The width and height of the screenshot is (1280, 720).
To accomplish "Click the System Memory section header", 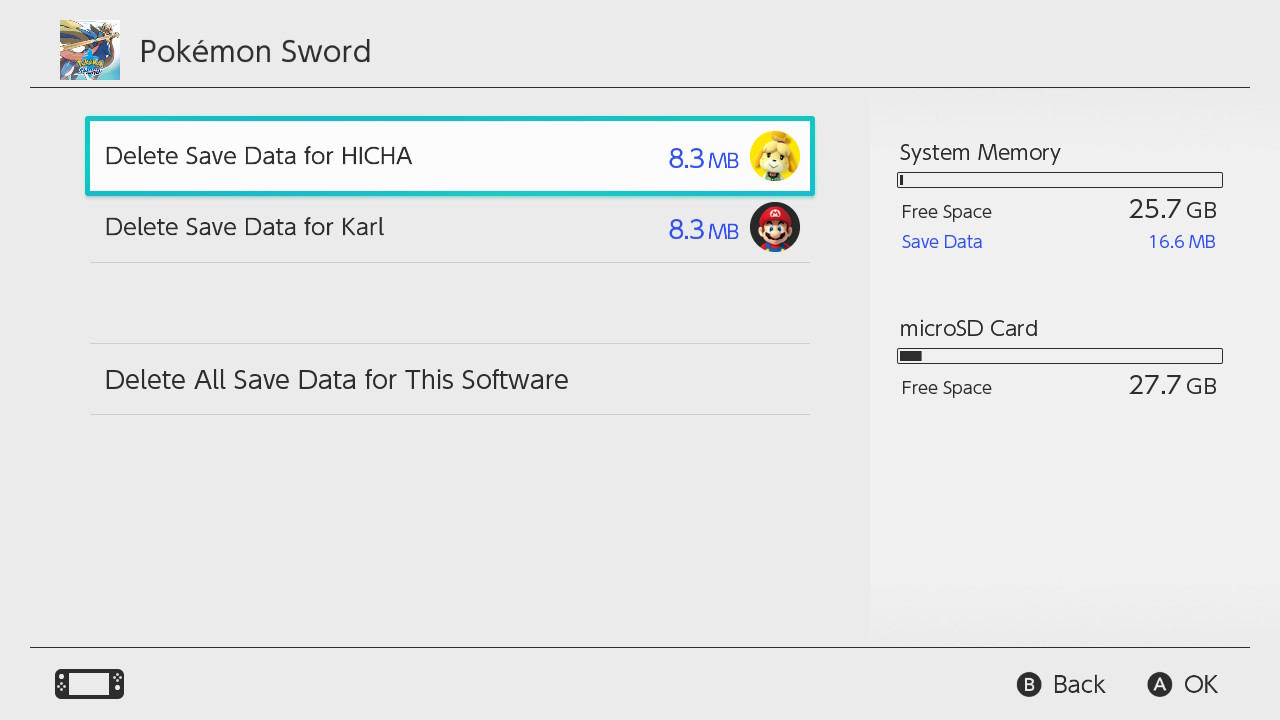I will [x=980, y=152].
